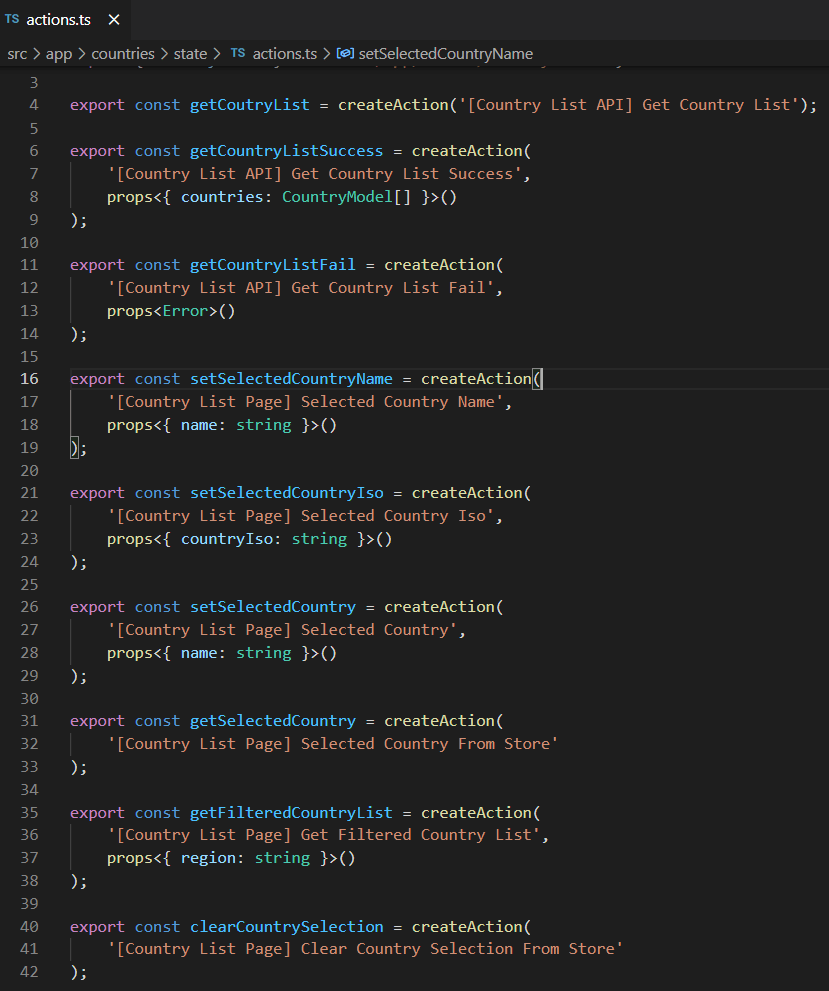Click the TypeScript file icon in the tab

pos(12,19)
